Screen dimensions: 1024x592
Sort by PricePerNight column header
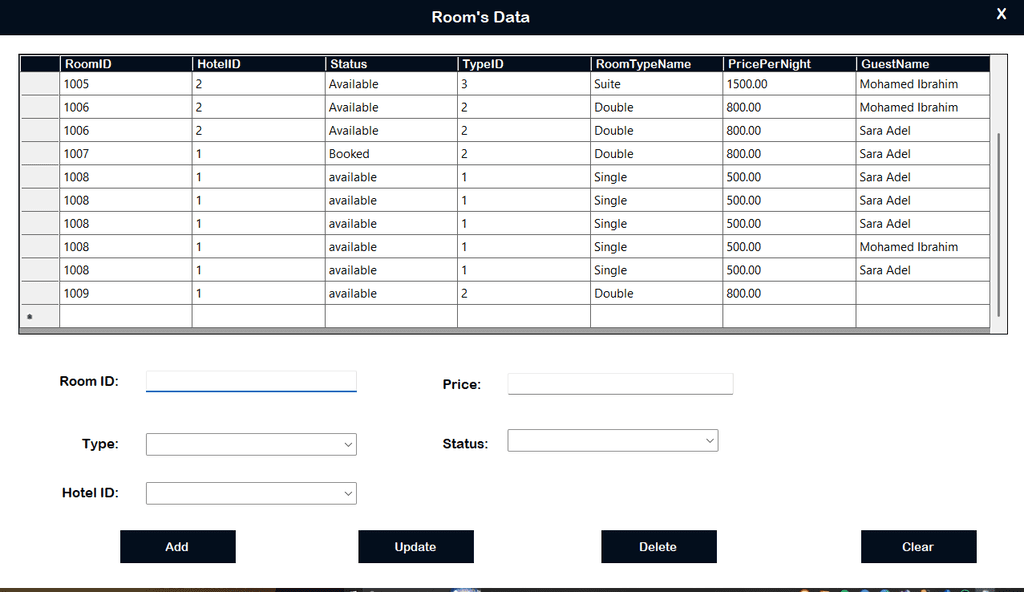point(789,64)
